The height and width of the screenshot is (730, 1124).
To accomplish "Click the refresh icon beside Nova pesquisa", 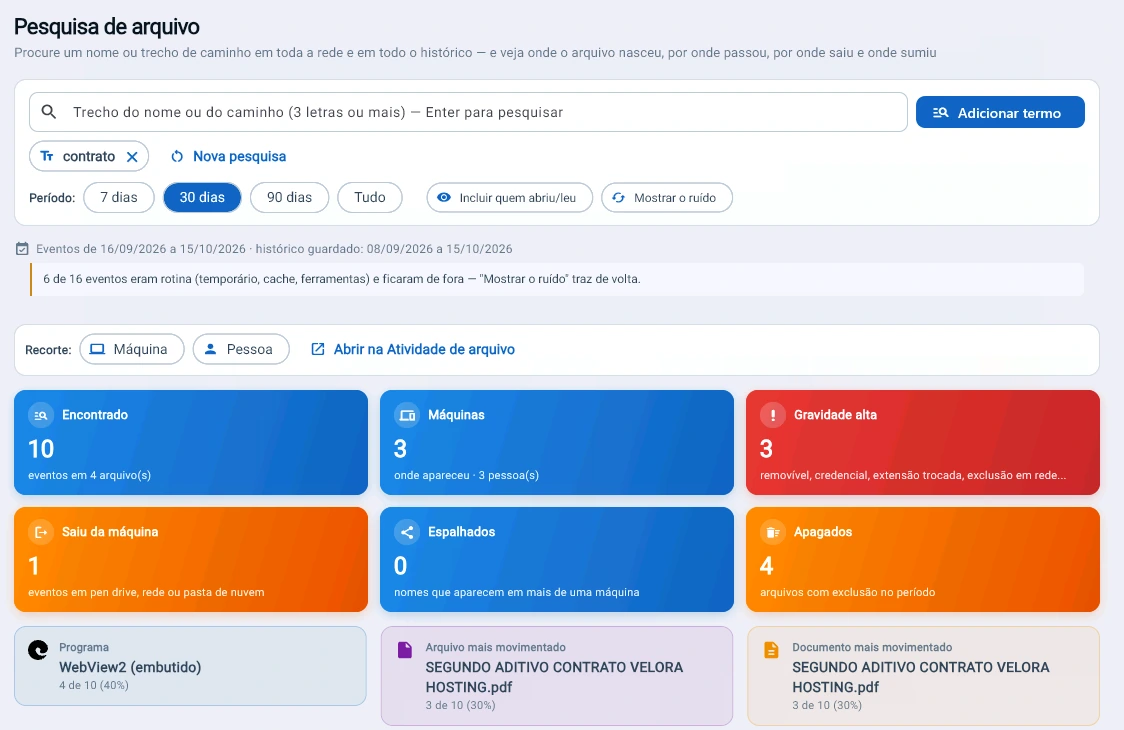I will pos(177,156).
